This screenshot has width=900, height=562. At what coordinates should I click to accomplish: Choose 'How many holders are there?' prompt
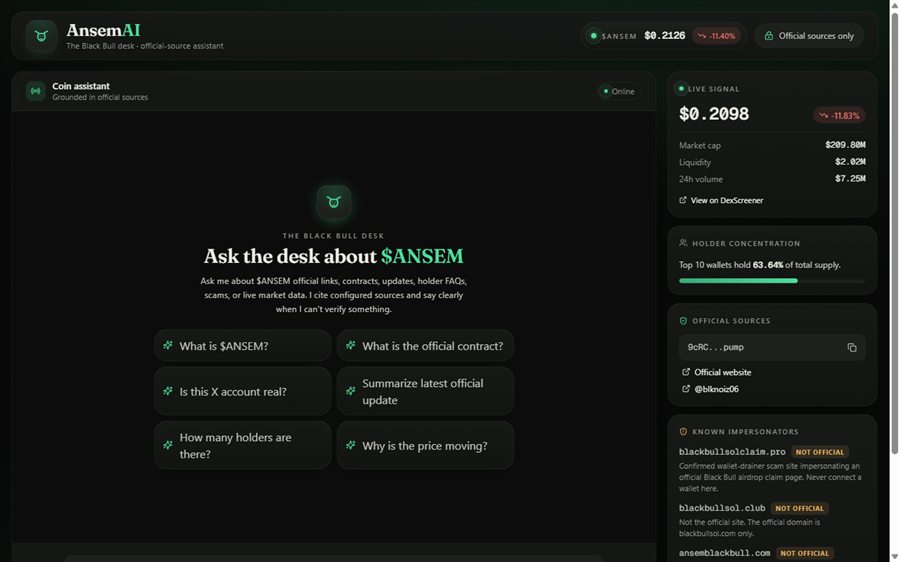(x=242, y=445)
